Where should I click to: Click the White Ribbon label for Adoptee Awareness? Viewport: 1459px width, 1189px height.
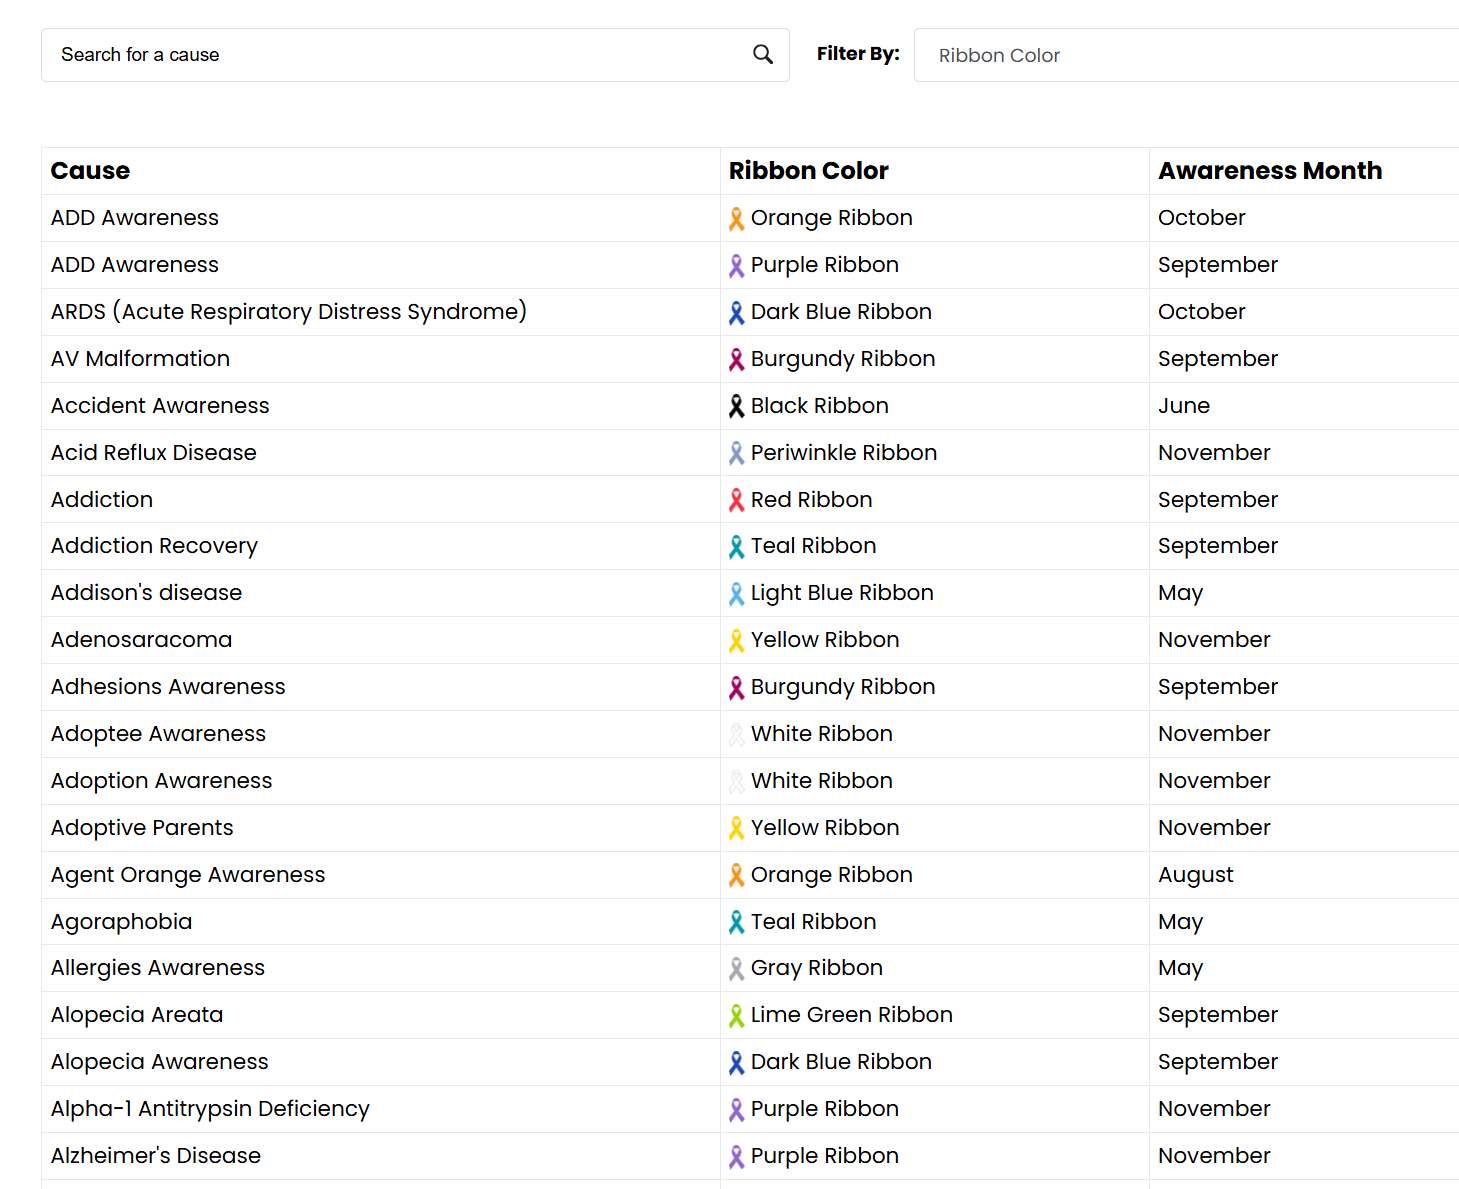click(x=822, y=734)
